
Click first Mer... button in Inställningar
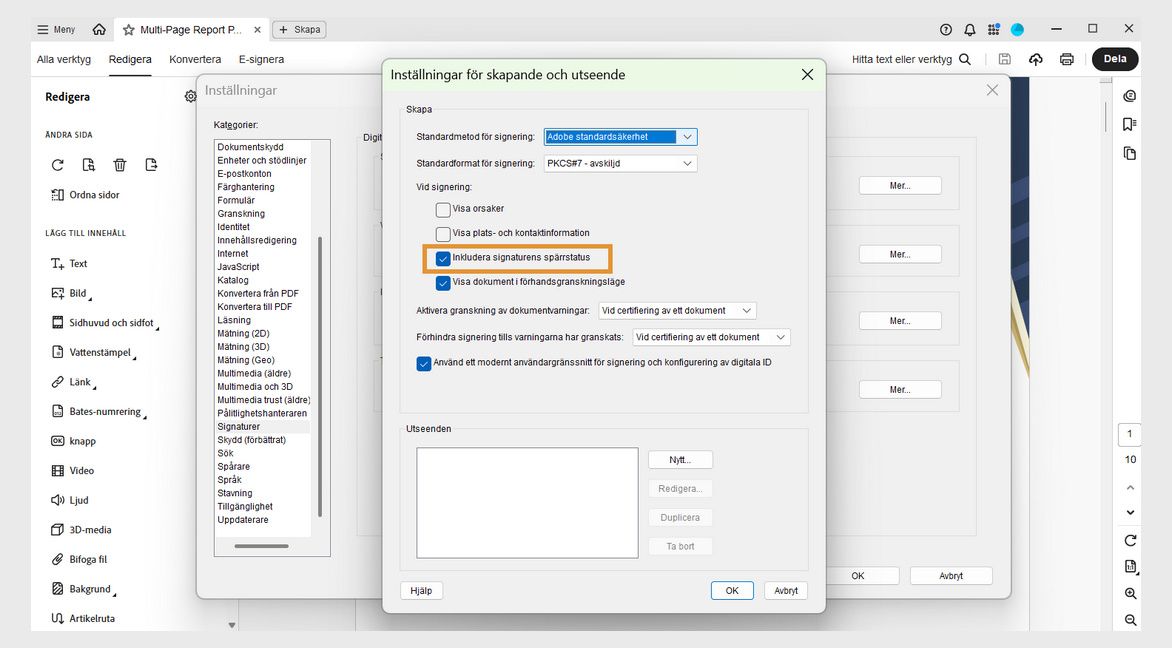click(x=900, y=185)
